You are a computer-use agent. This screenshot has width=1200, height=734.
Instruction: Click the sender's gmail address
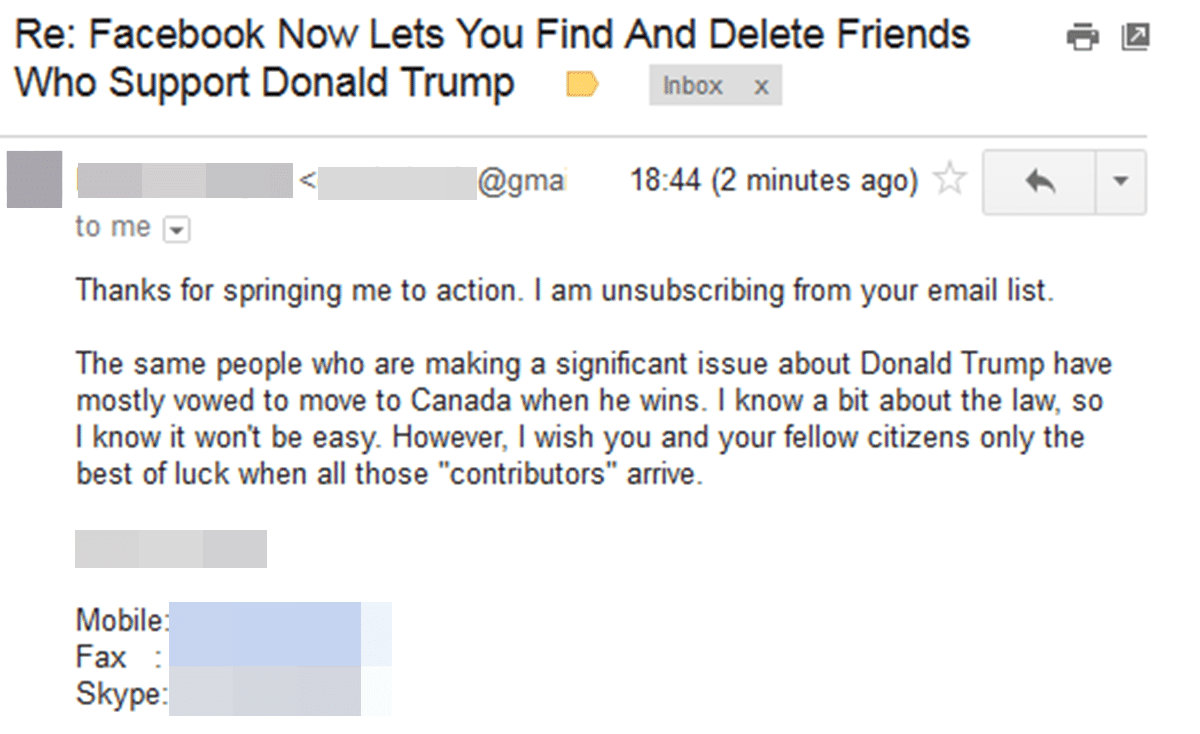442,182
